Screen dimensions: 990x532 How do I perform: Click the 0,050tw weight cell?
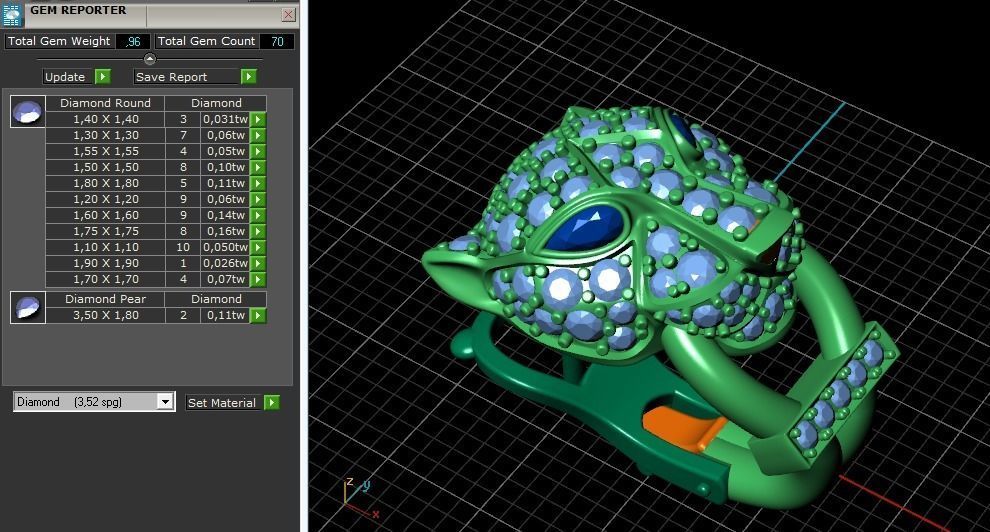point(225,247)
